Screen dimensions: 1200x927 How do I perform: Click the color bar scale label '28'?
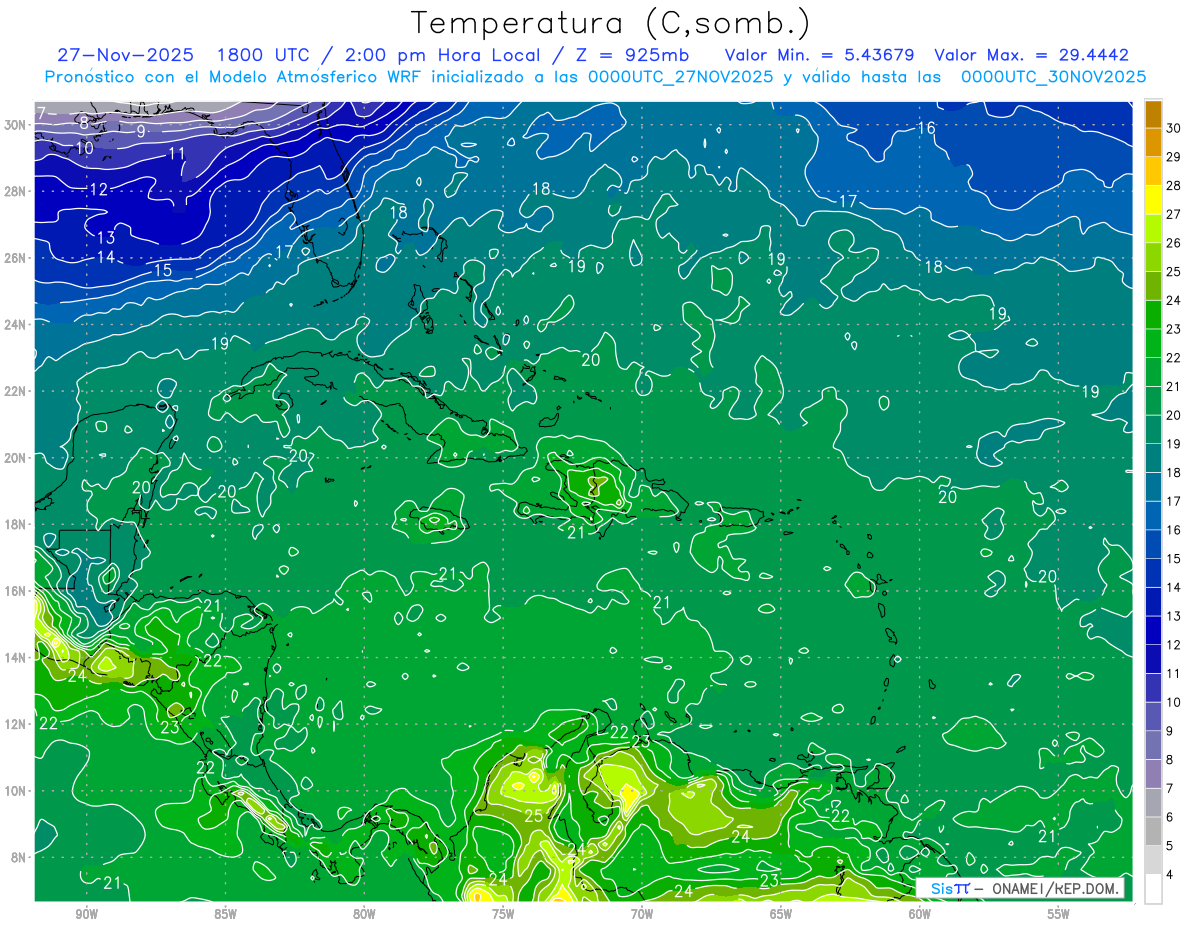[x=1174, y=186]
